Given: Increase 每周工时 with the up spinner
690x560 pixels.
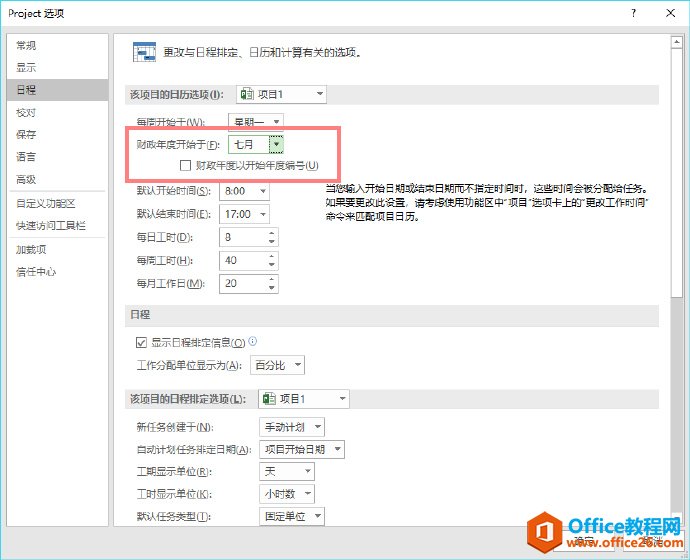Looking at the screenshot, I should pos(272,256).
